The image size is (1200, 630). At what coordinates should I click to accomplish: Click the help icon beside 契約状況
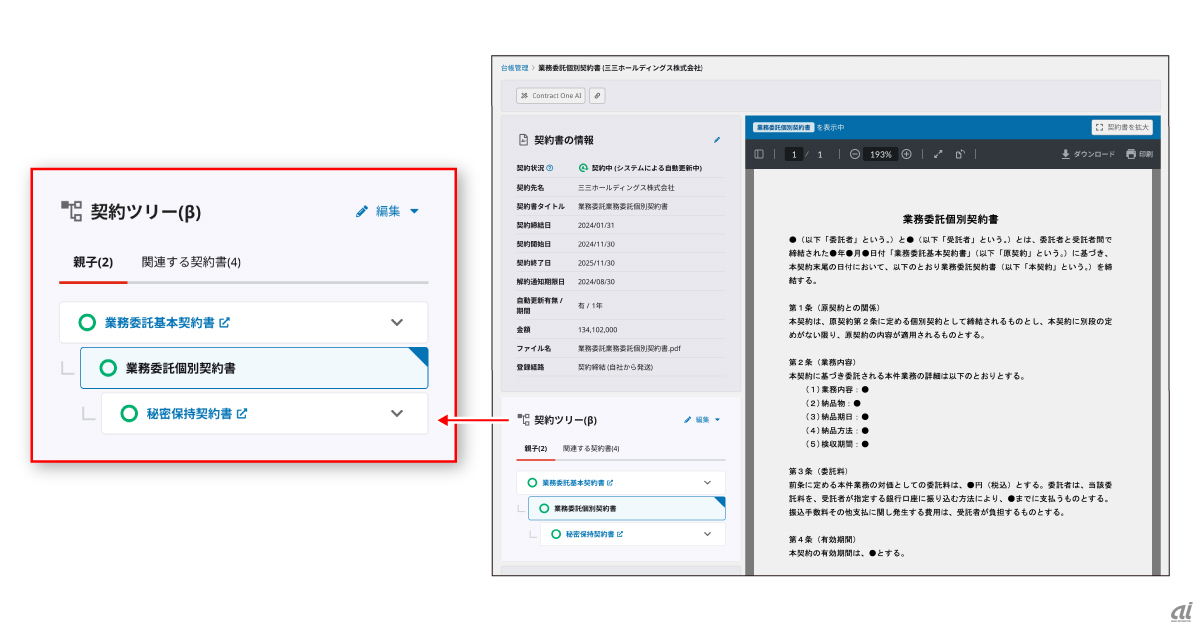point(550,169)
